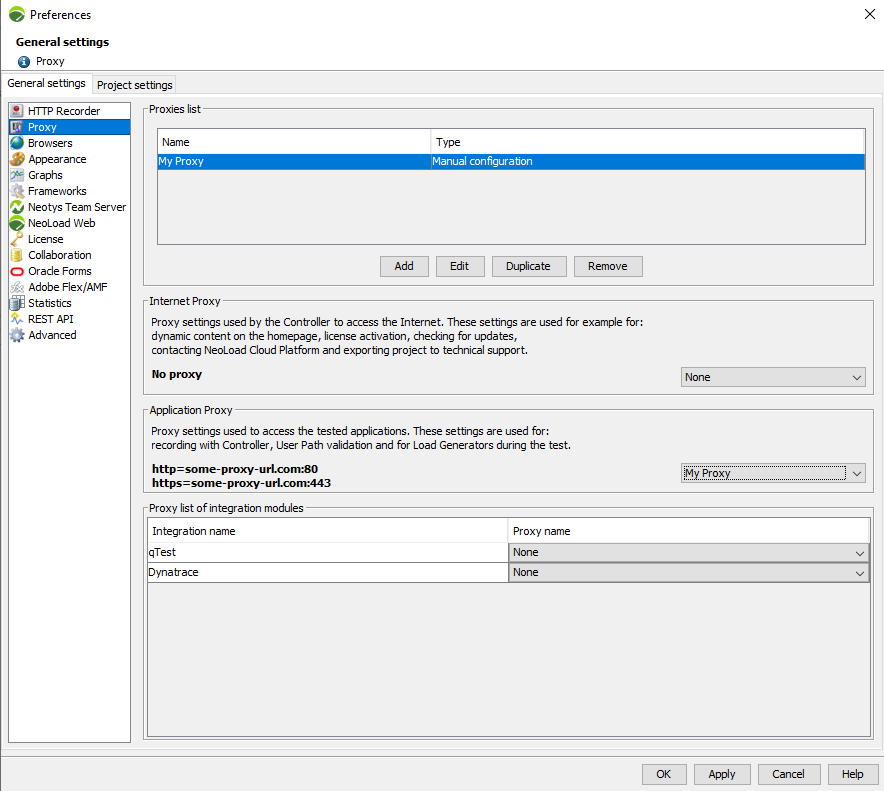Click the Oracle Forms icon

tap(17, 271)
